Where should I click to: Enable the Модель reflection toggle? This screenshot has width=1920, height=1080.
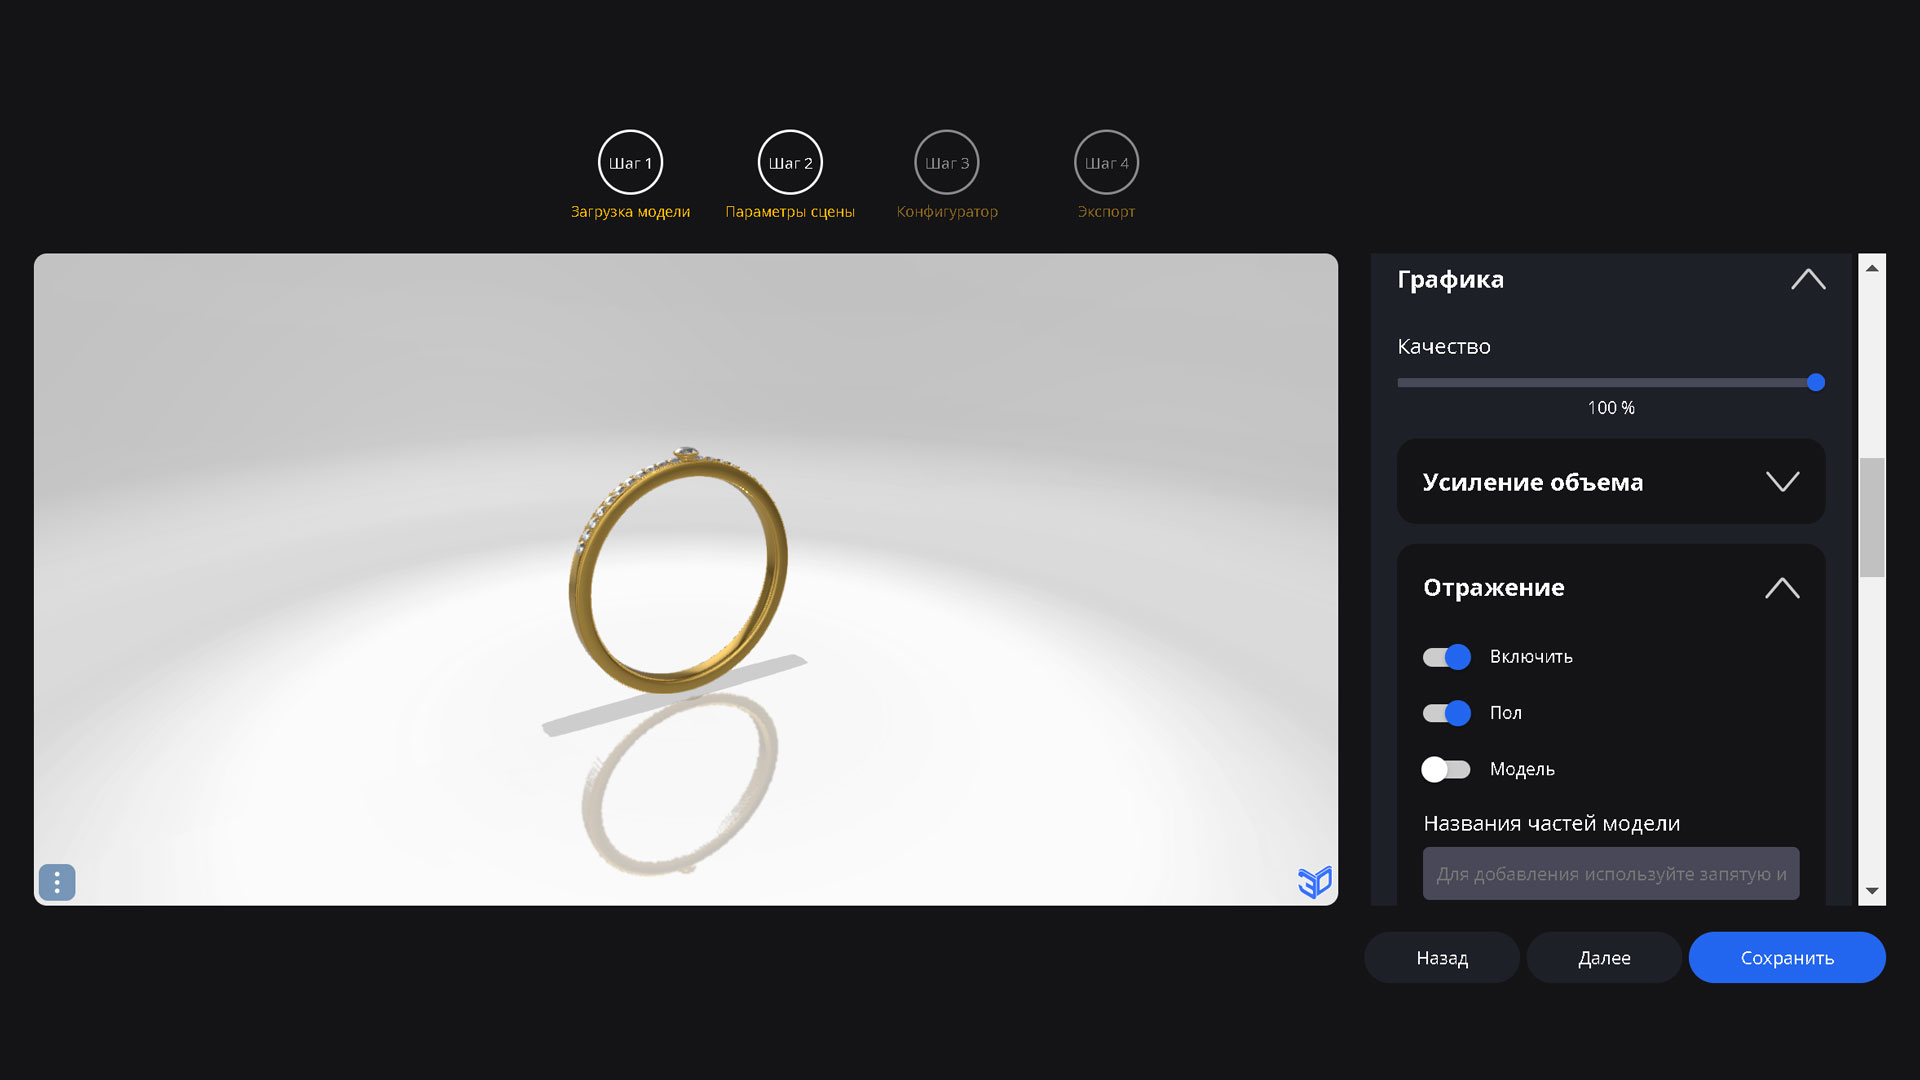coord(1445,769)
